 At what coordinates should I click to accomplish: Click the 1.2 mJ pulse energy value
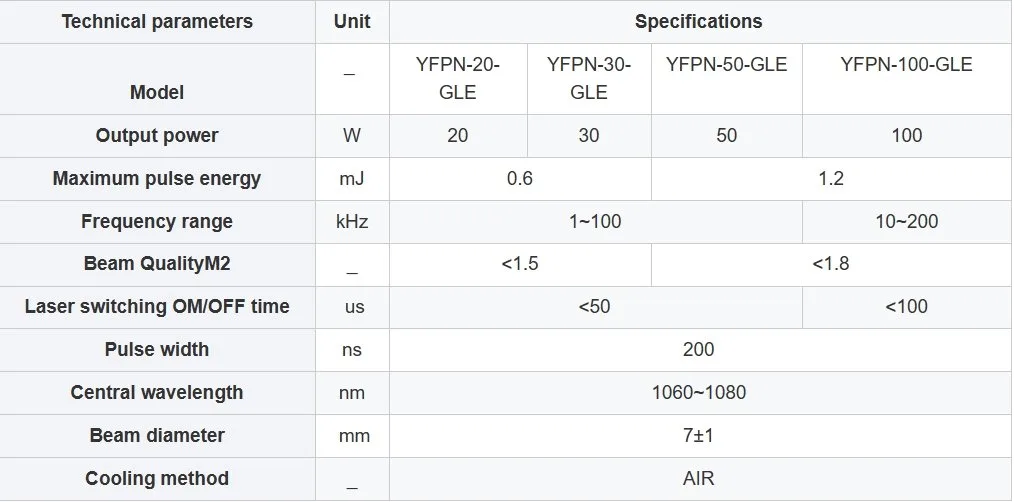(x=831, y=179)
